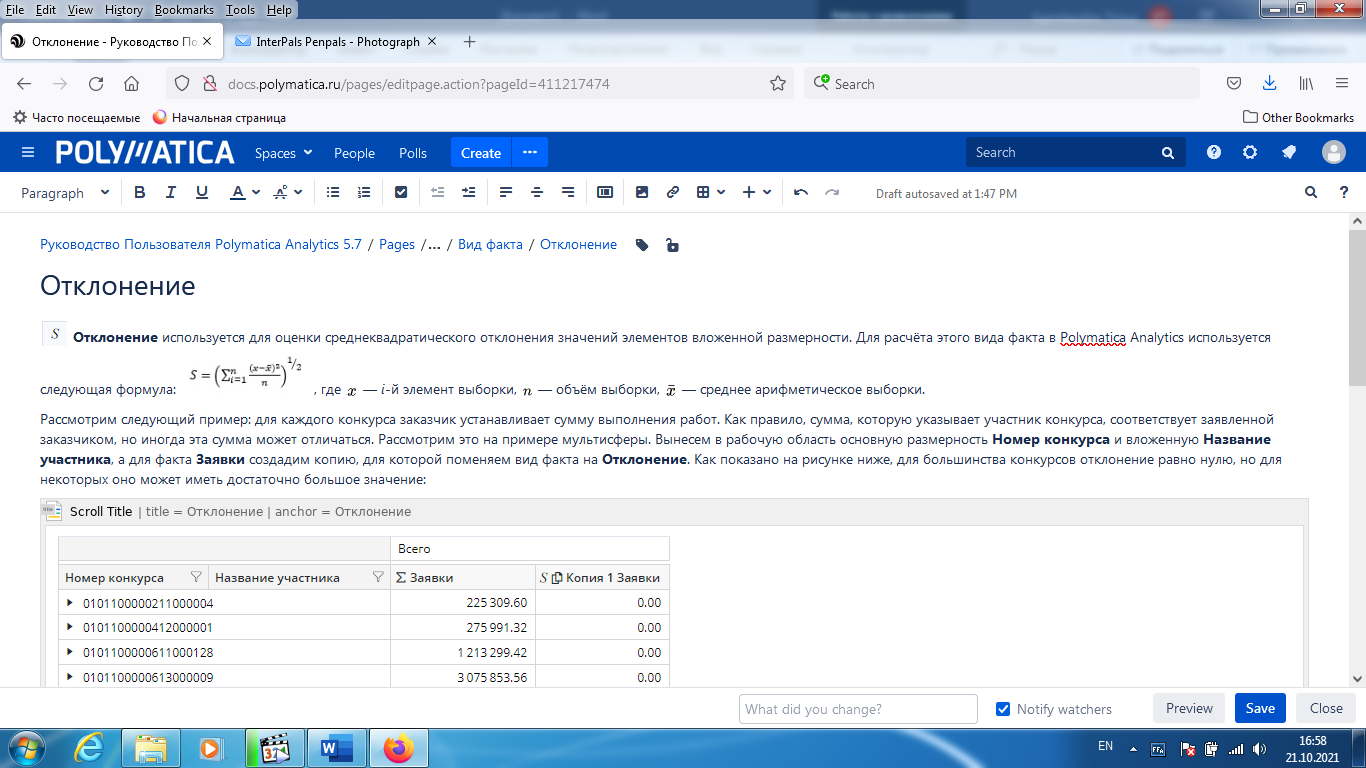Uncheck the Notify watchers checkbox
Image resolution: width=1366 pixels, height=768 pixels.
1003,709
